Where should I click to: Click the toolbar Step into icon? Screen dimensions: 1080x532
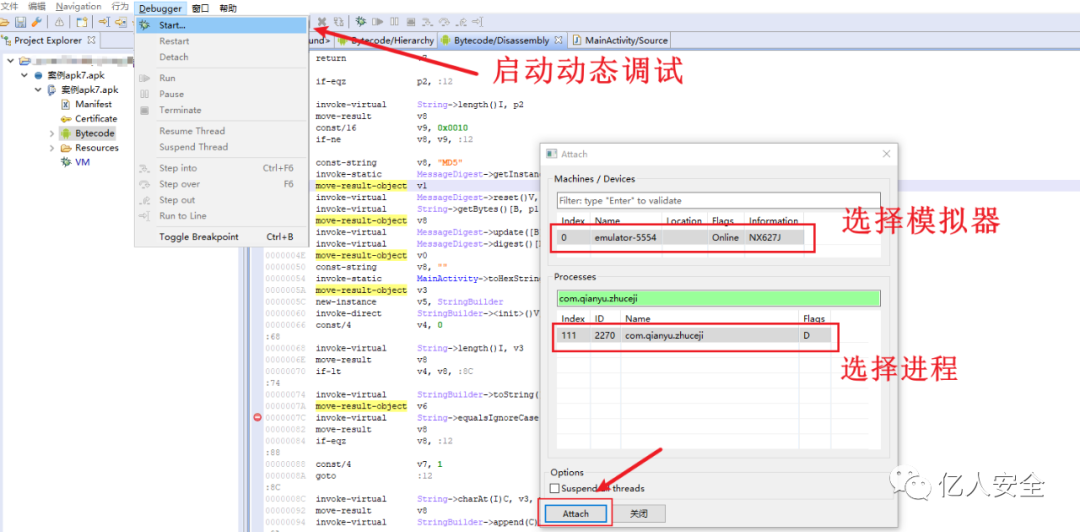428,21
